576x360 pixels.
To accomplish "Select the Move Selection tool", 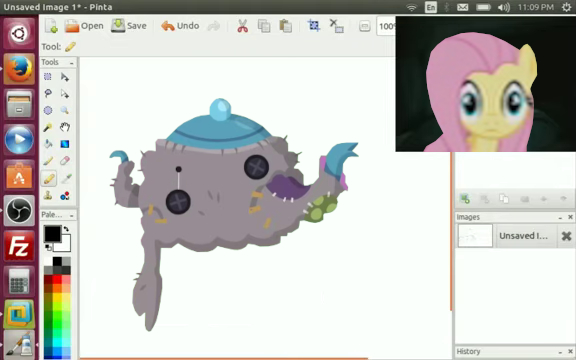I will [65, 94].
